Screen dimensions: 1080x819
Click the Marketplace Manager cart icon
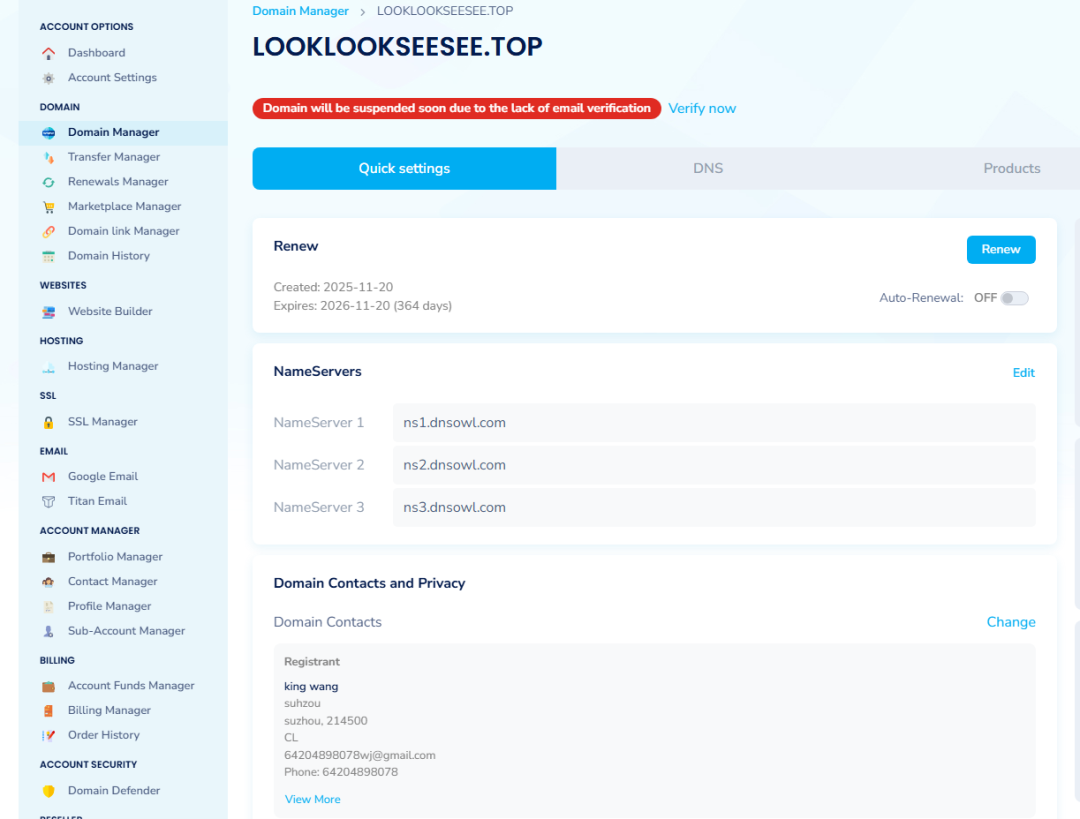pyautogui.click(x=48, y=207)
